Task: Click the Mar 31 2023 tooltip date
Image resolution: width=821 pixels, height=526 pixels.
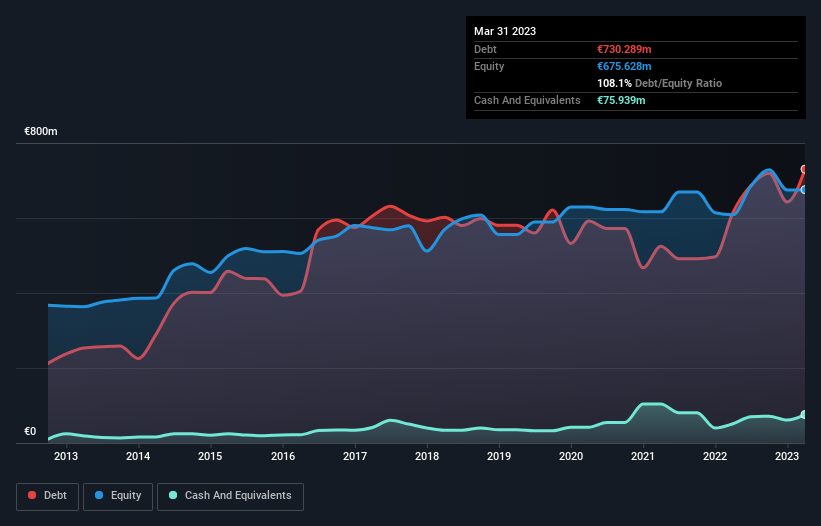Action: click(x=505, y=31)
